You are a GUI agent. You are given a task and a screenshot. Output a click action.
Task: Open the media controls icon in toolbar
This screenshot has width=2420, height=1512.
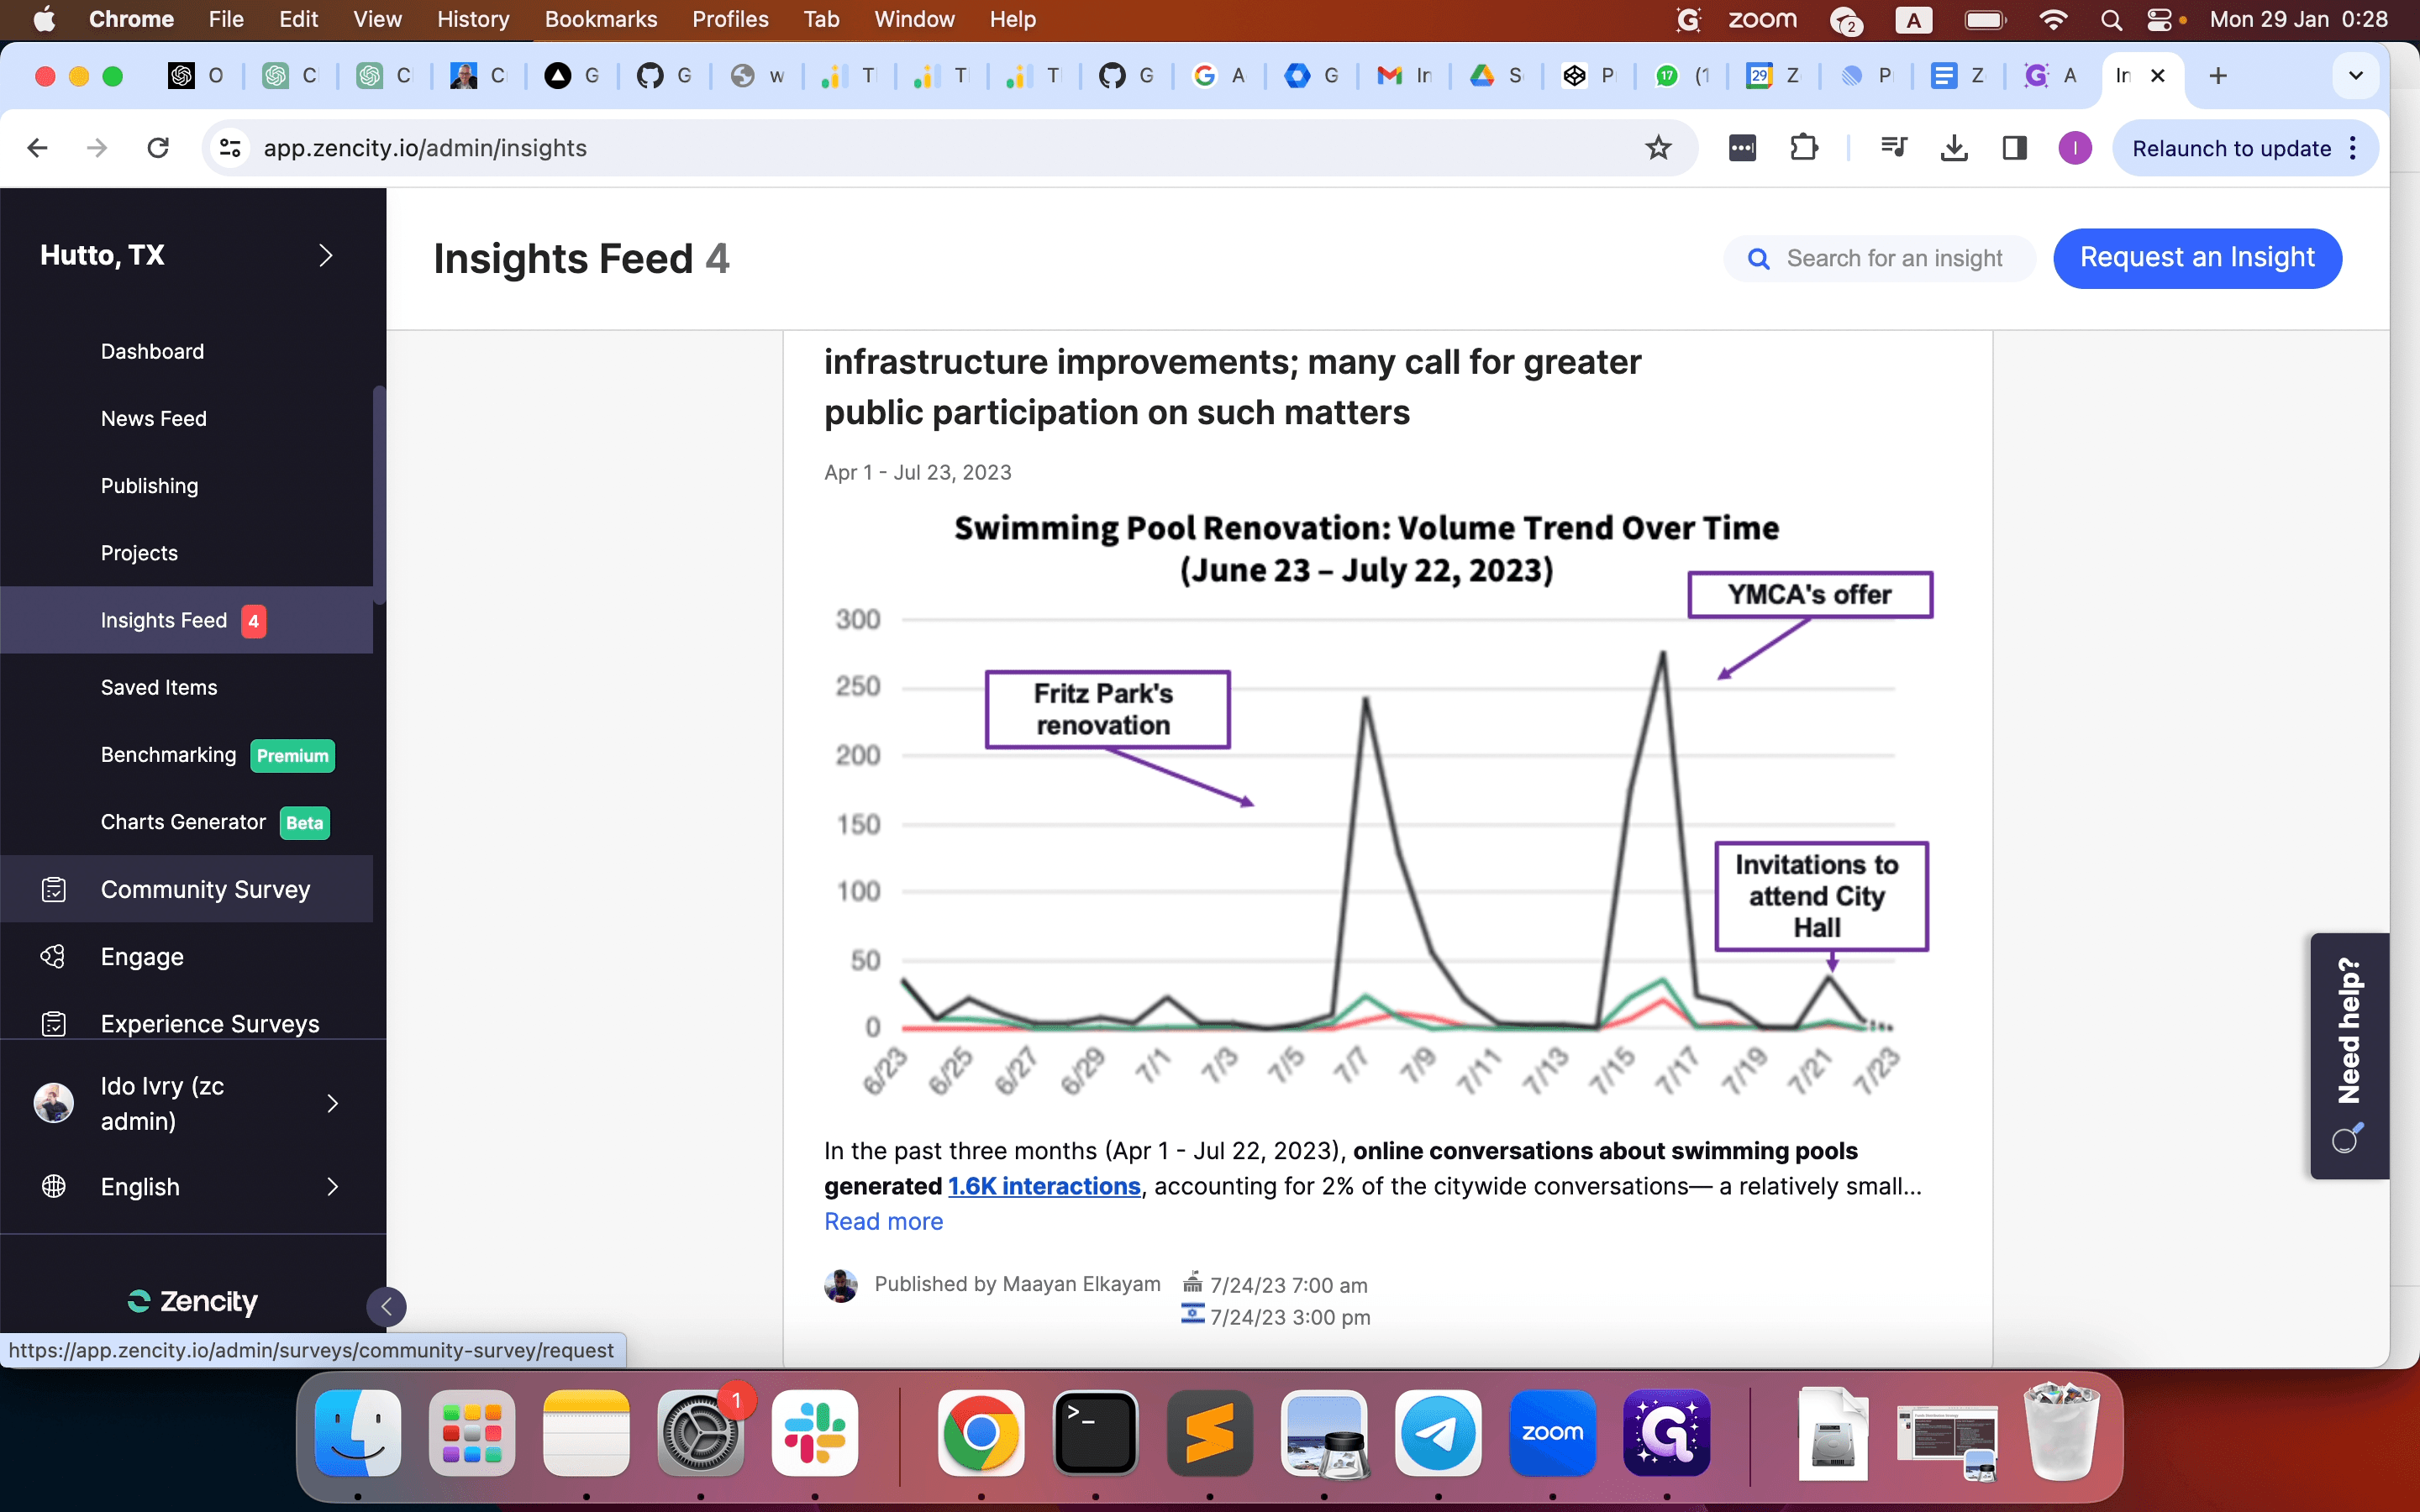[1893, 148]
